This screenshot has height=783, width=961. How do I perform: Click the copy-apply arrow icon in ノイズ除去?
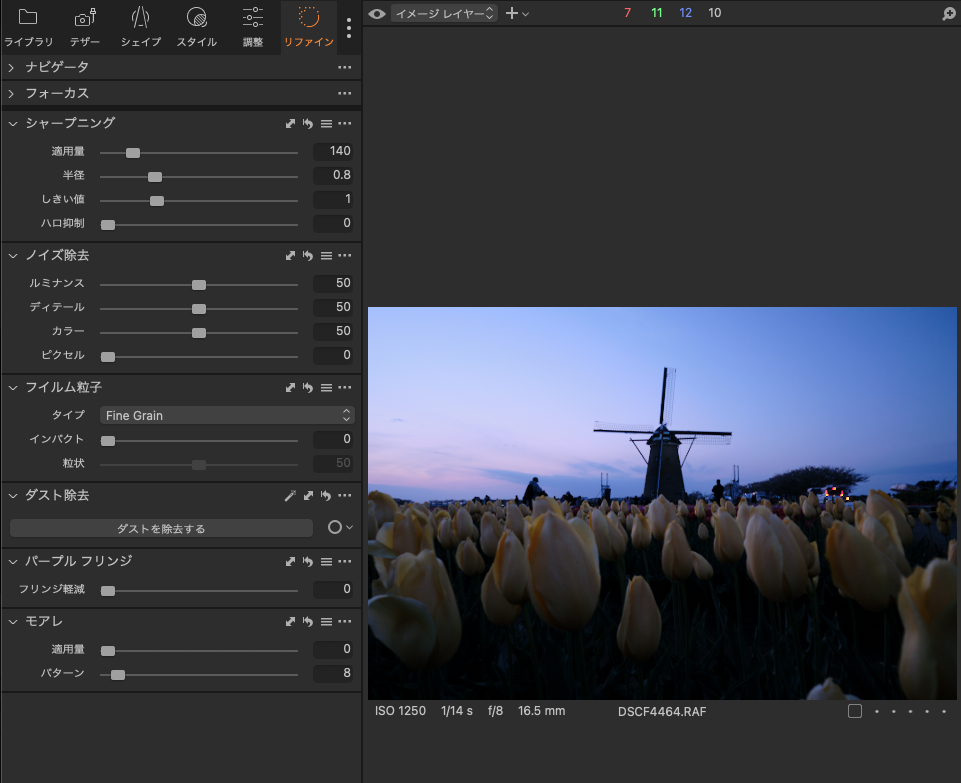[x=290, y=256]
